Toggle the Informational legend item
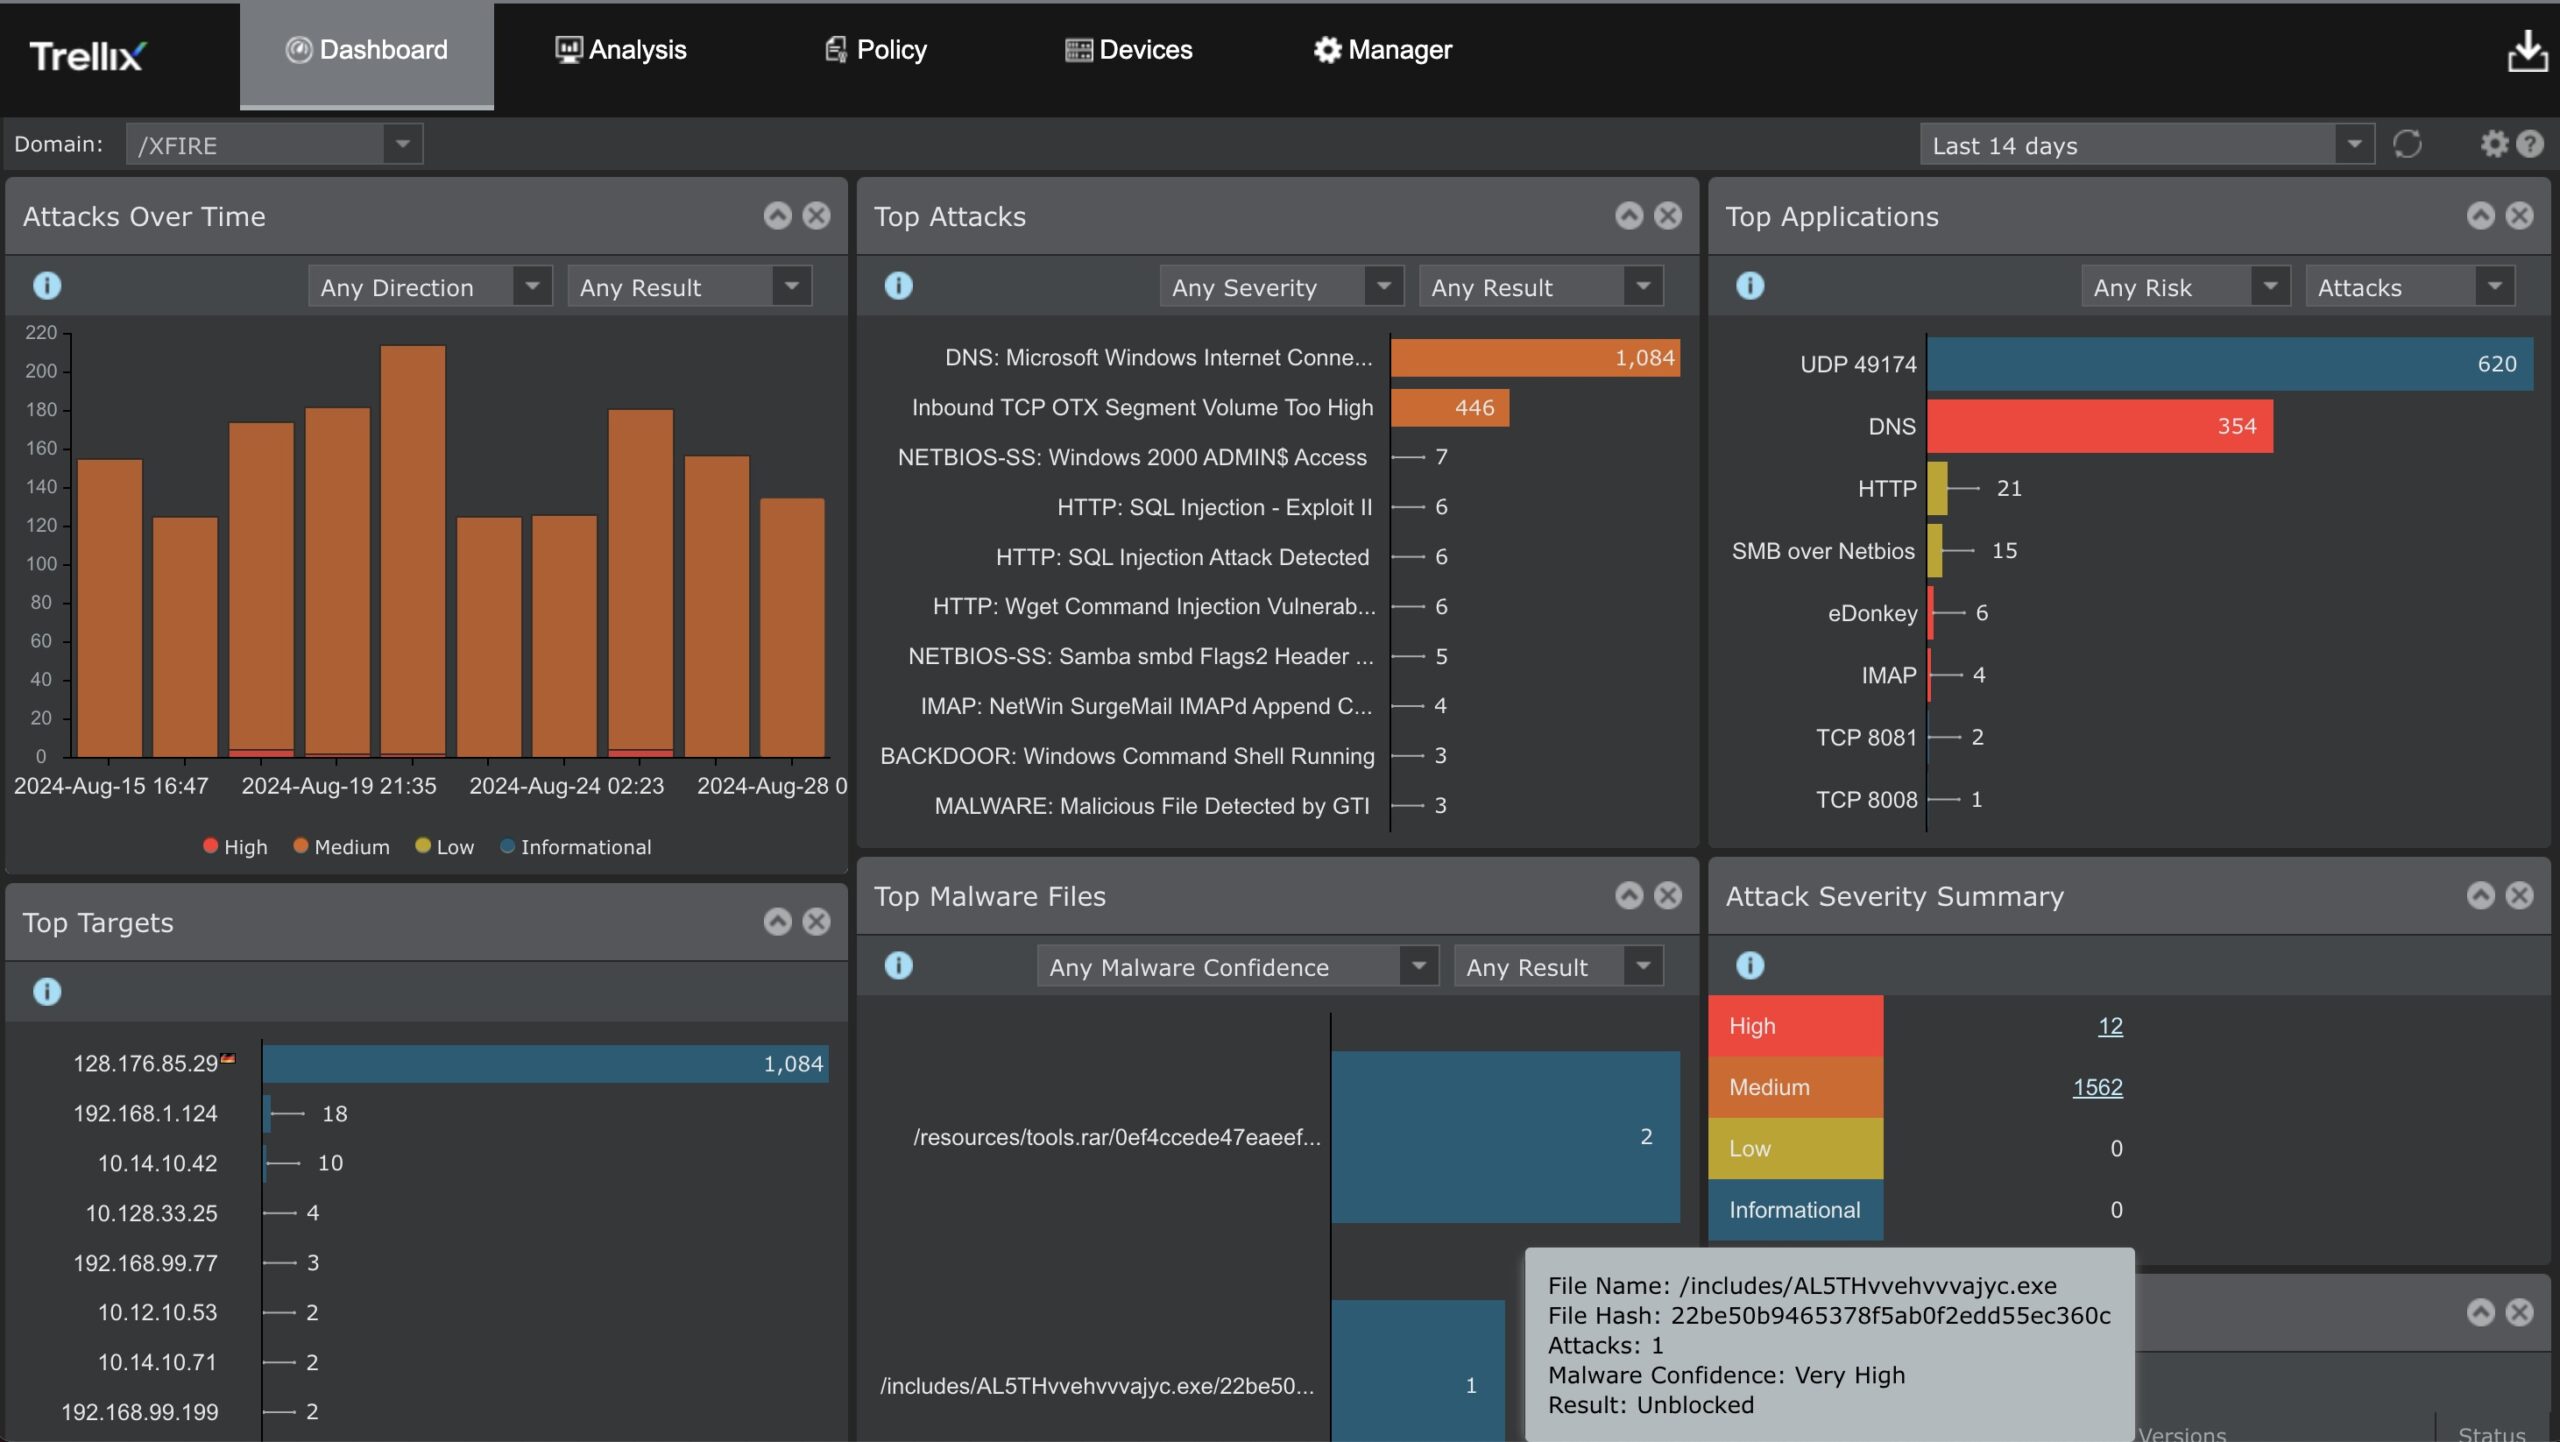The height and width of the screenshot is (1442, 2560). coord(578,846)
